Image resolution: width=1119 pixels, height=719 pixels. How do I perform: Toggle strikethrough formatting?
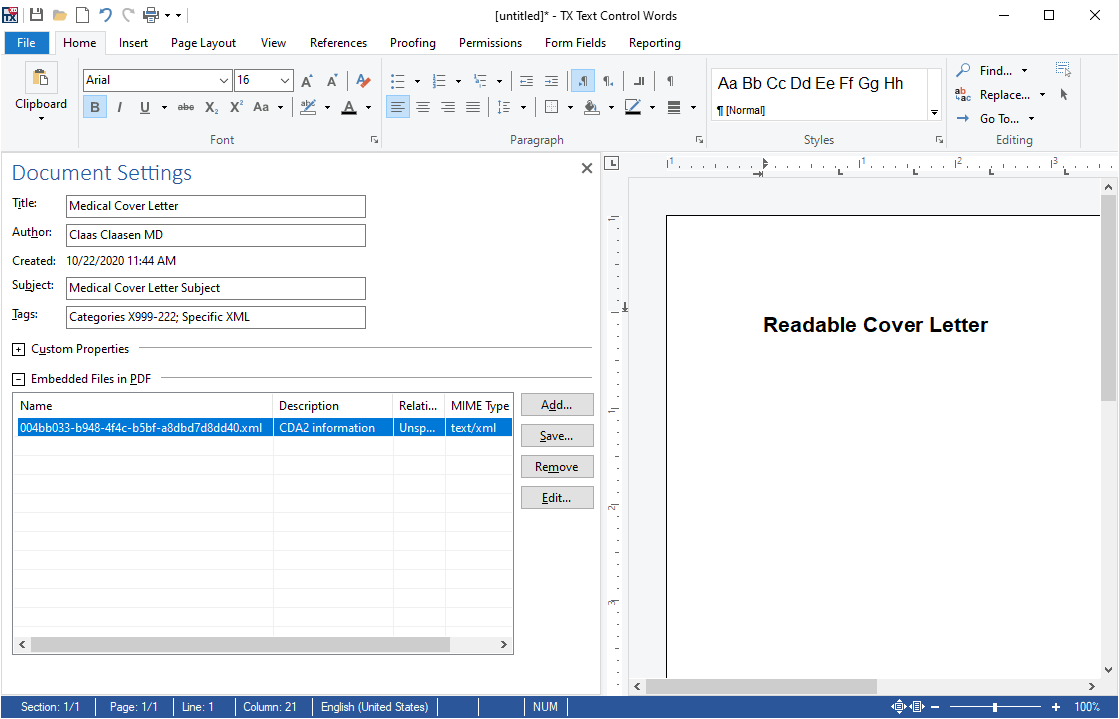(x=186, y=107)
